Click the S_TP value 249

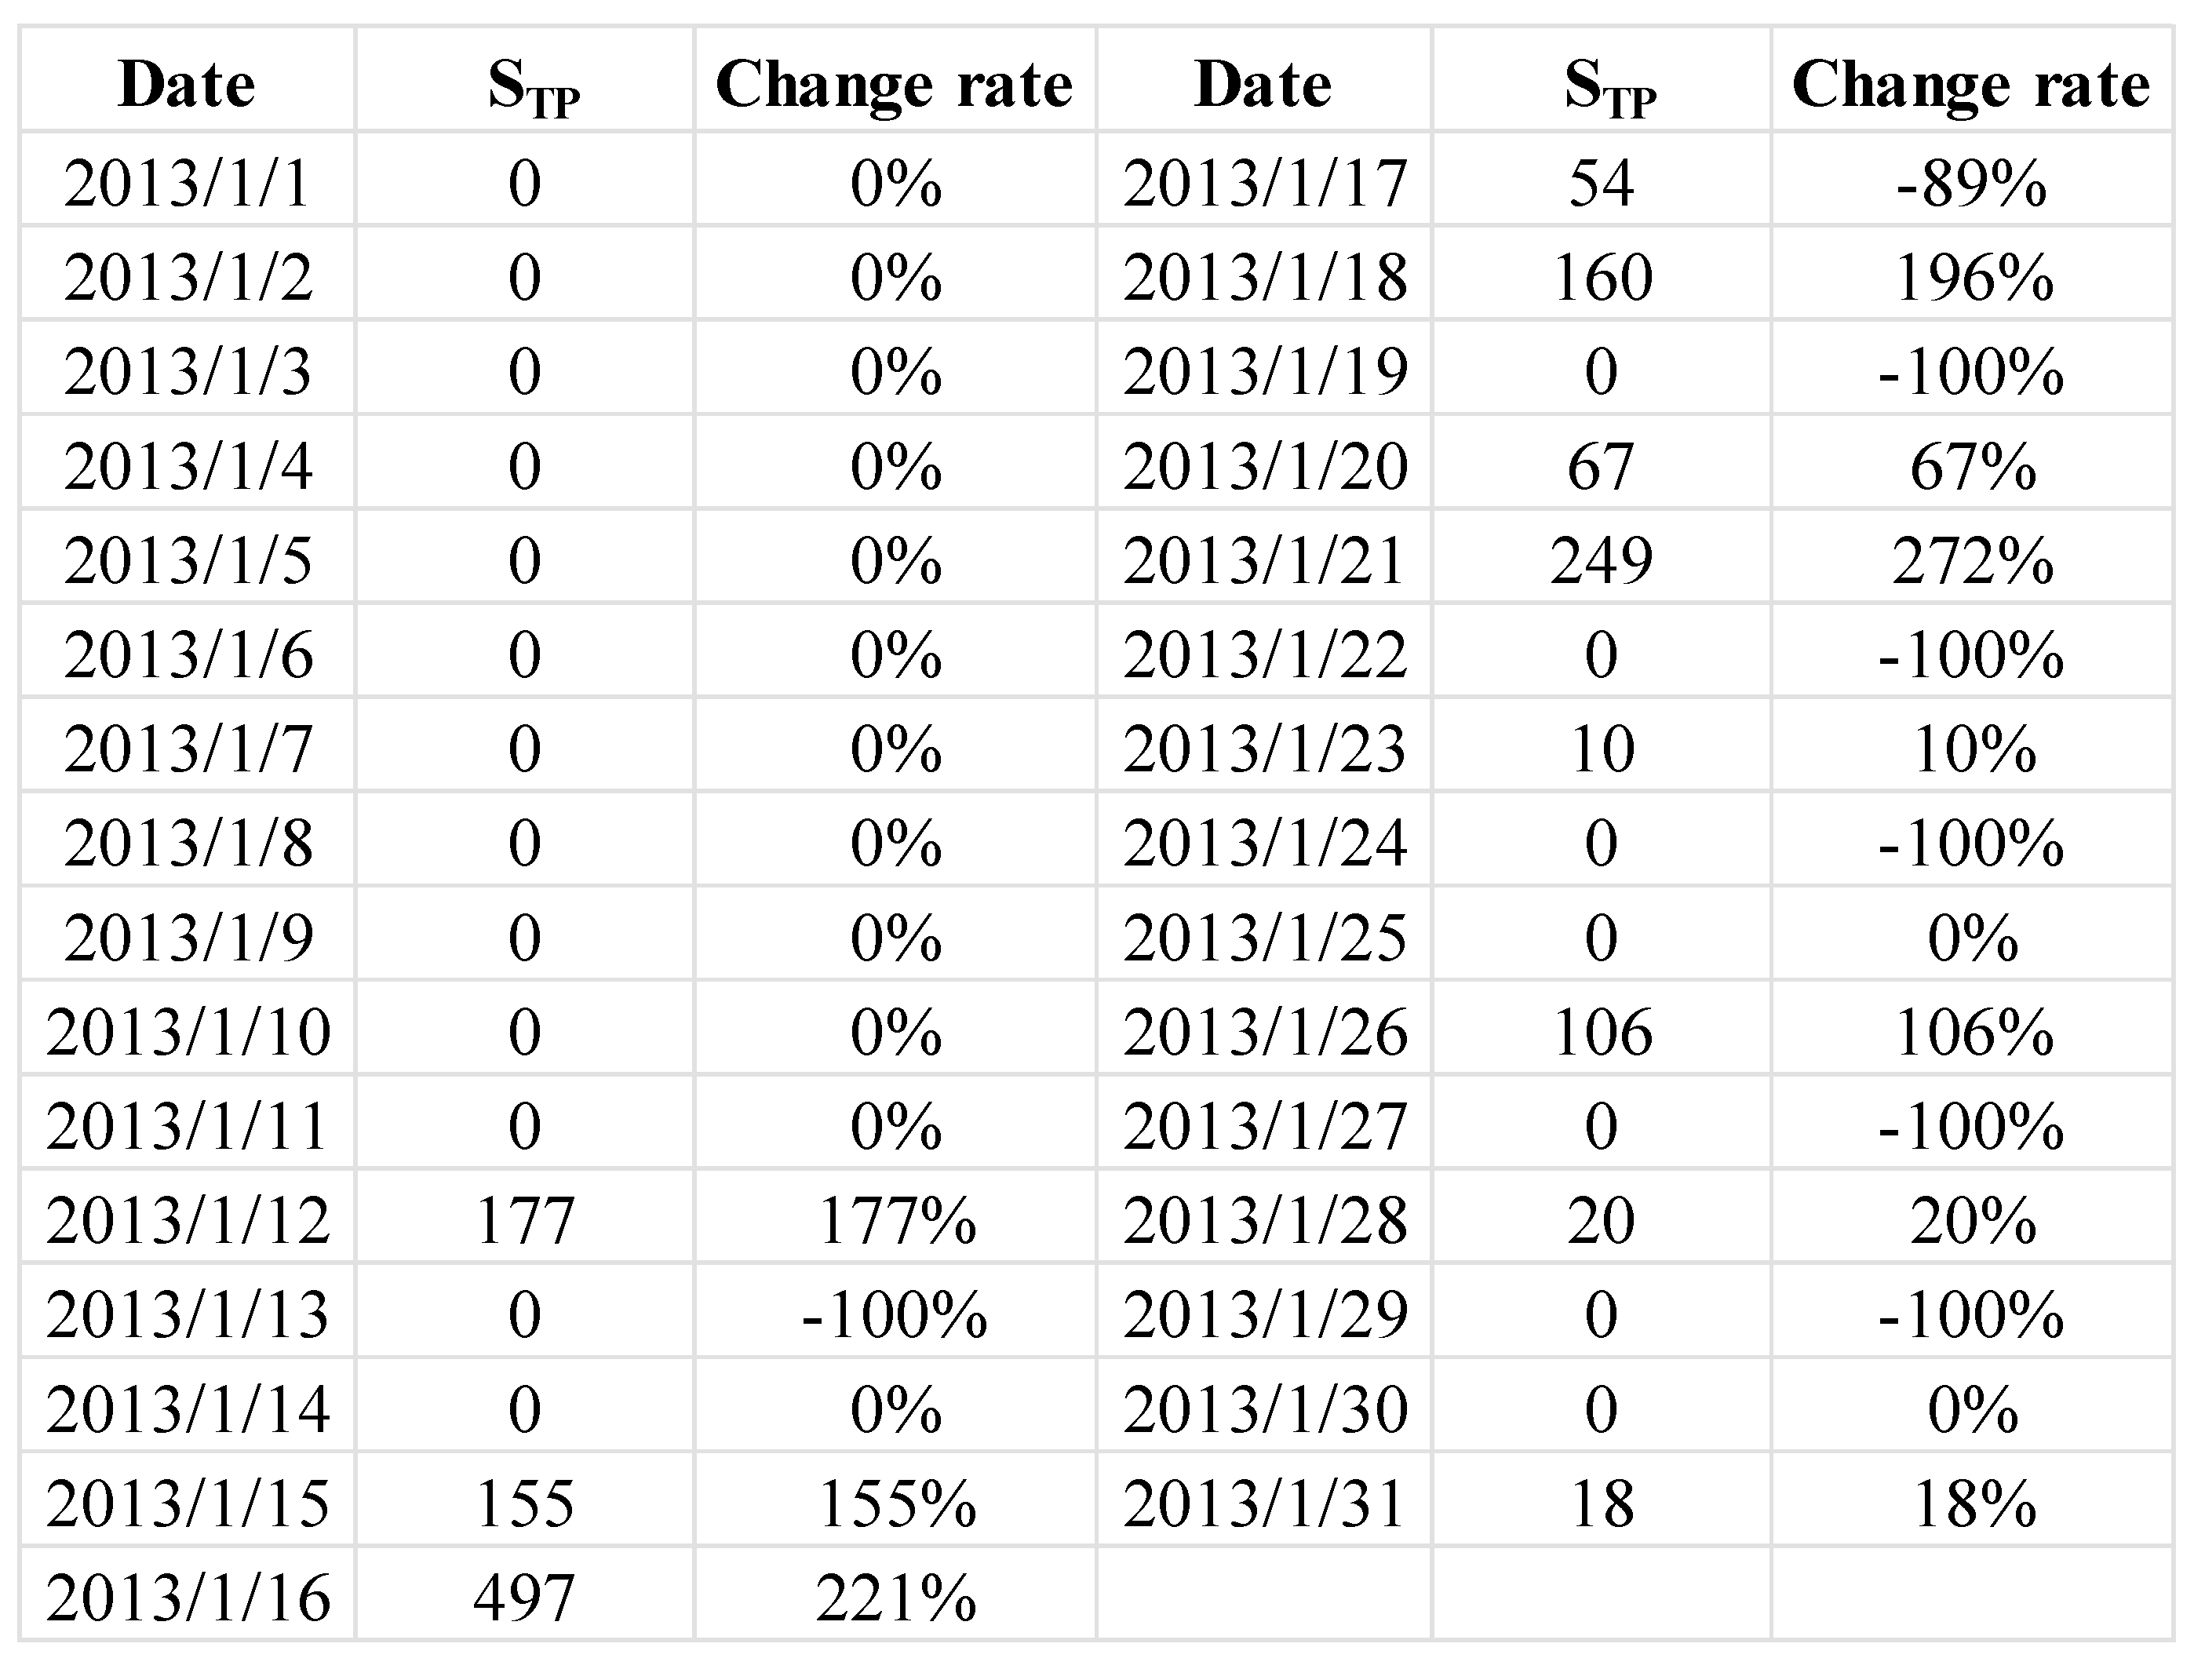[x=1601, y=560]
